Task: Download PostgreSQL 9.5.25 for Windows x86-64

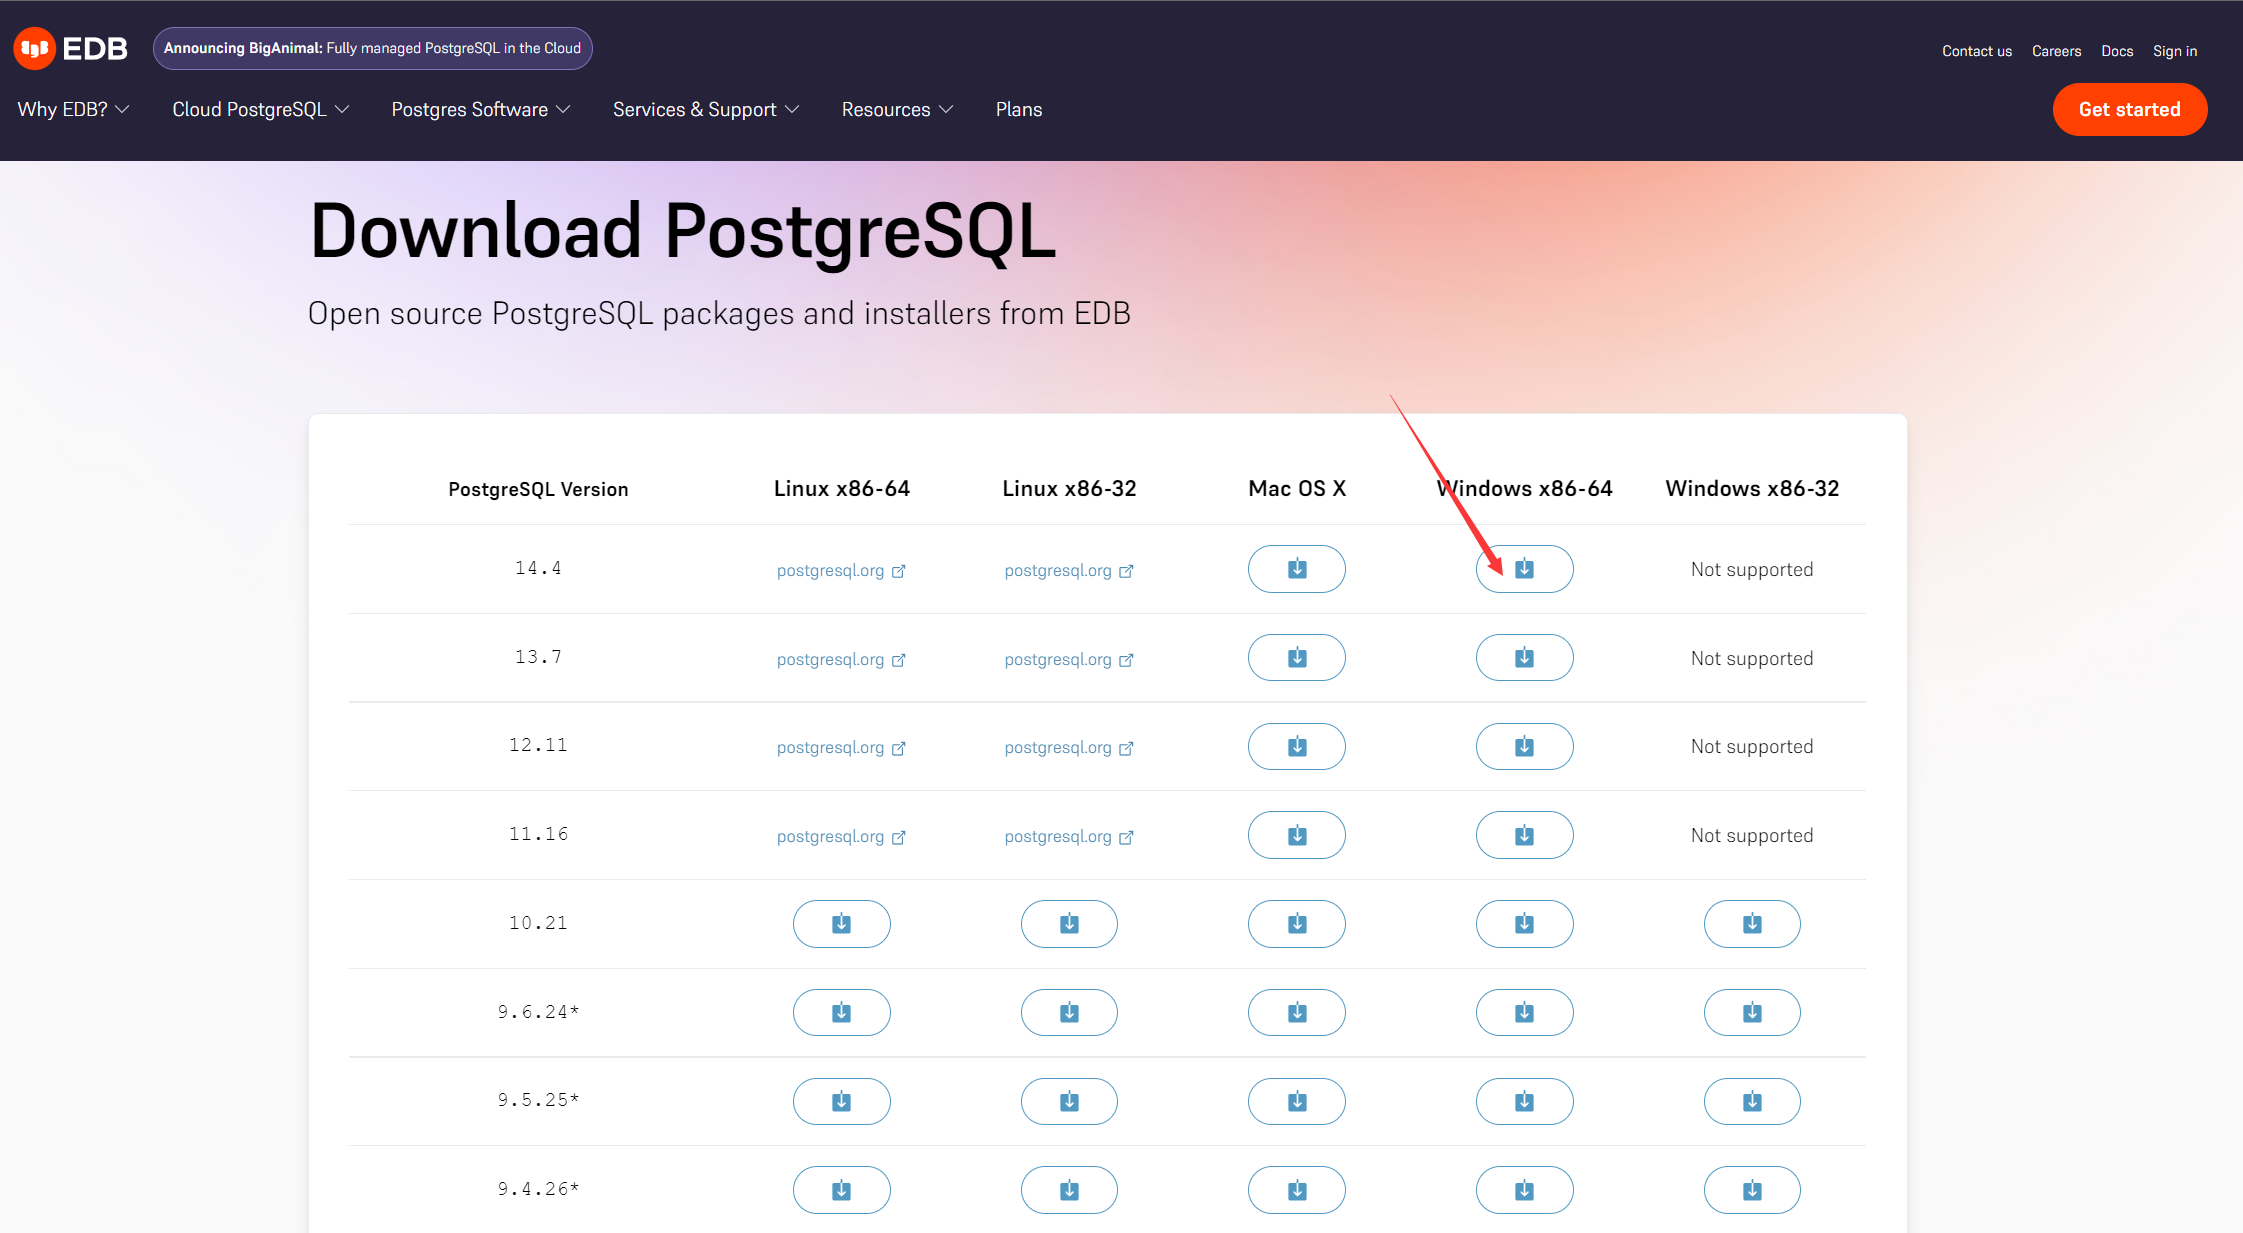Action: (x=1524, y=1101)
